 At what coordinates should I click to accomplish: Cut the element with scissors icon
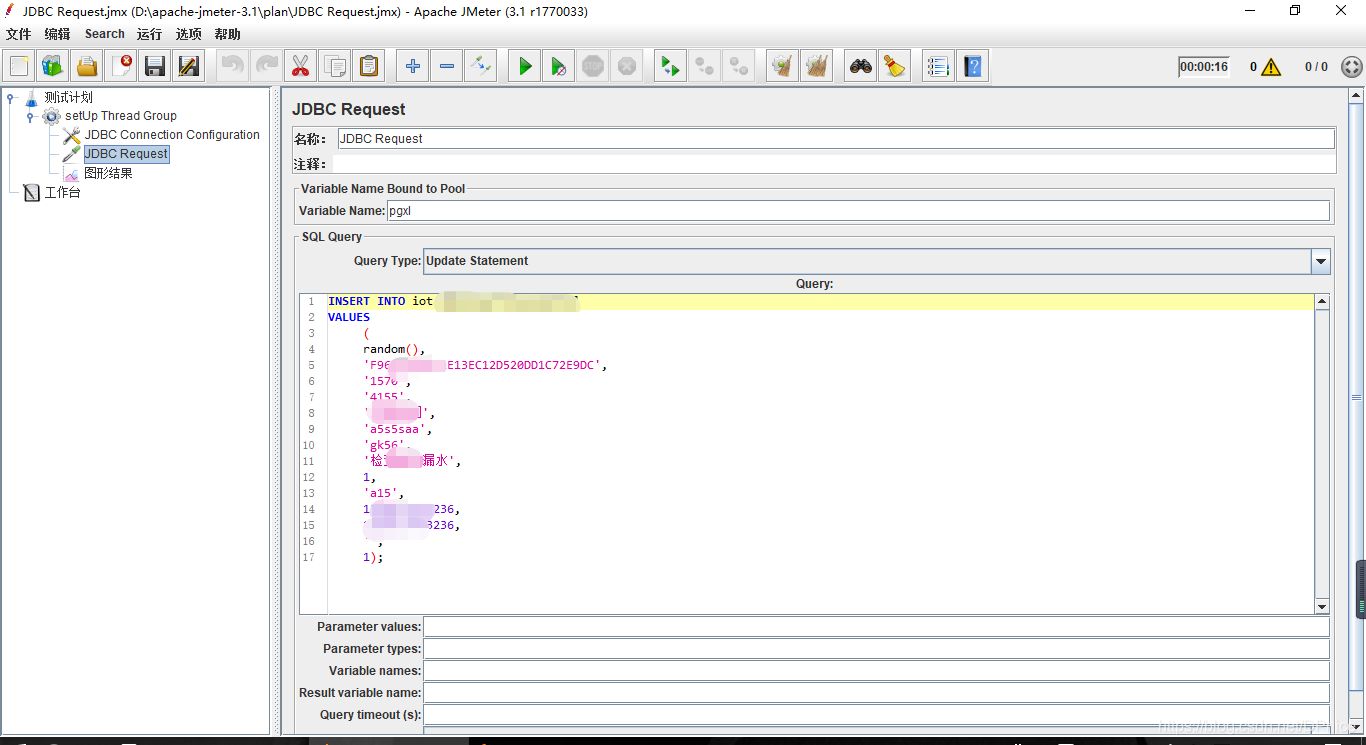[x=301, y=67]
